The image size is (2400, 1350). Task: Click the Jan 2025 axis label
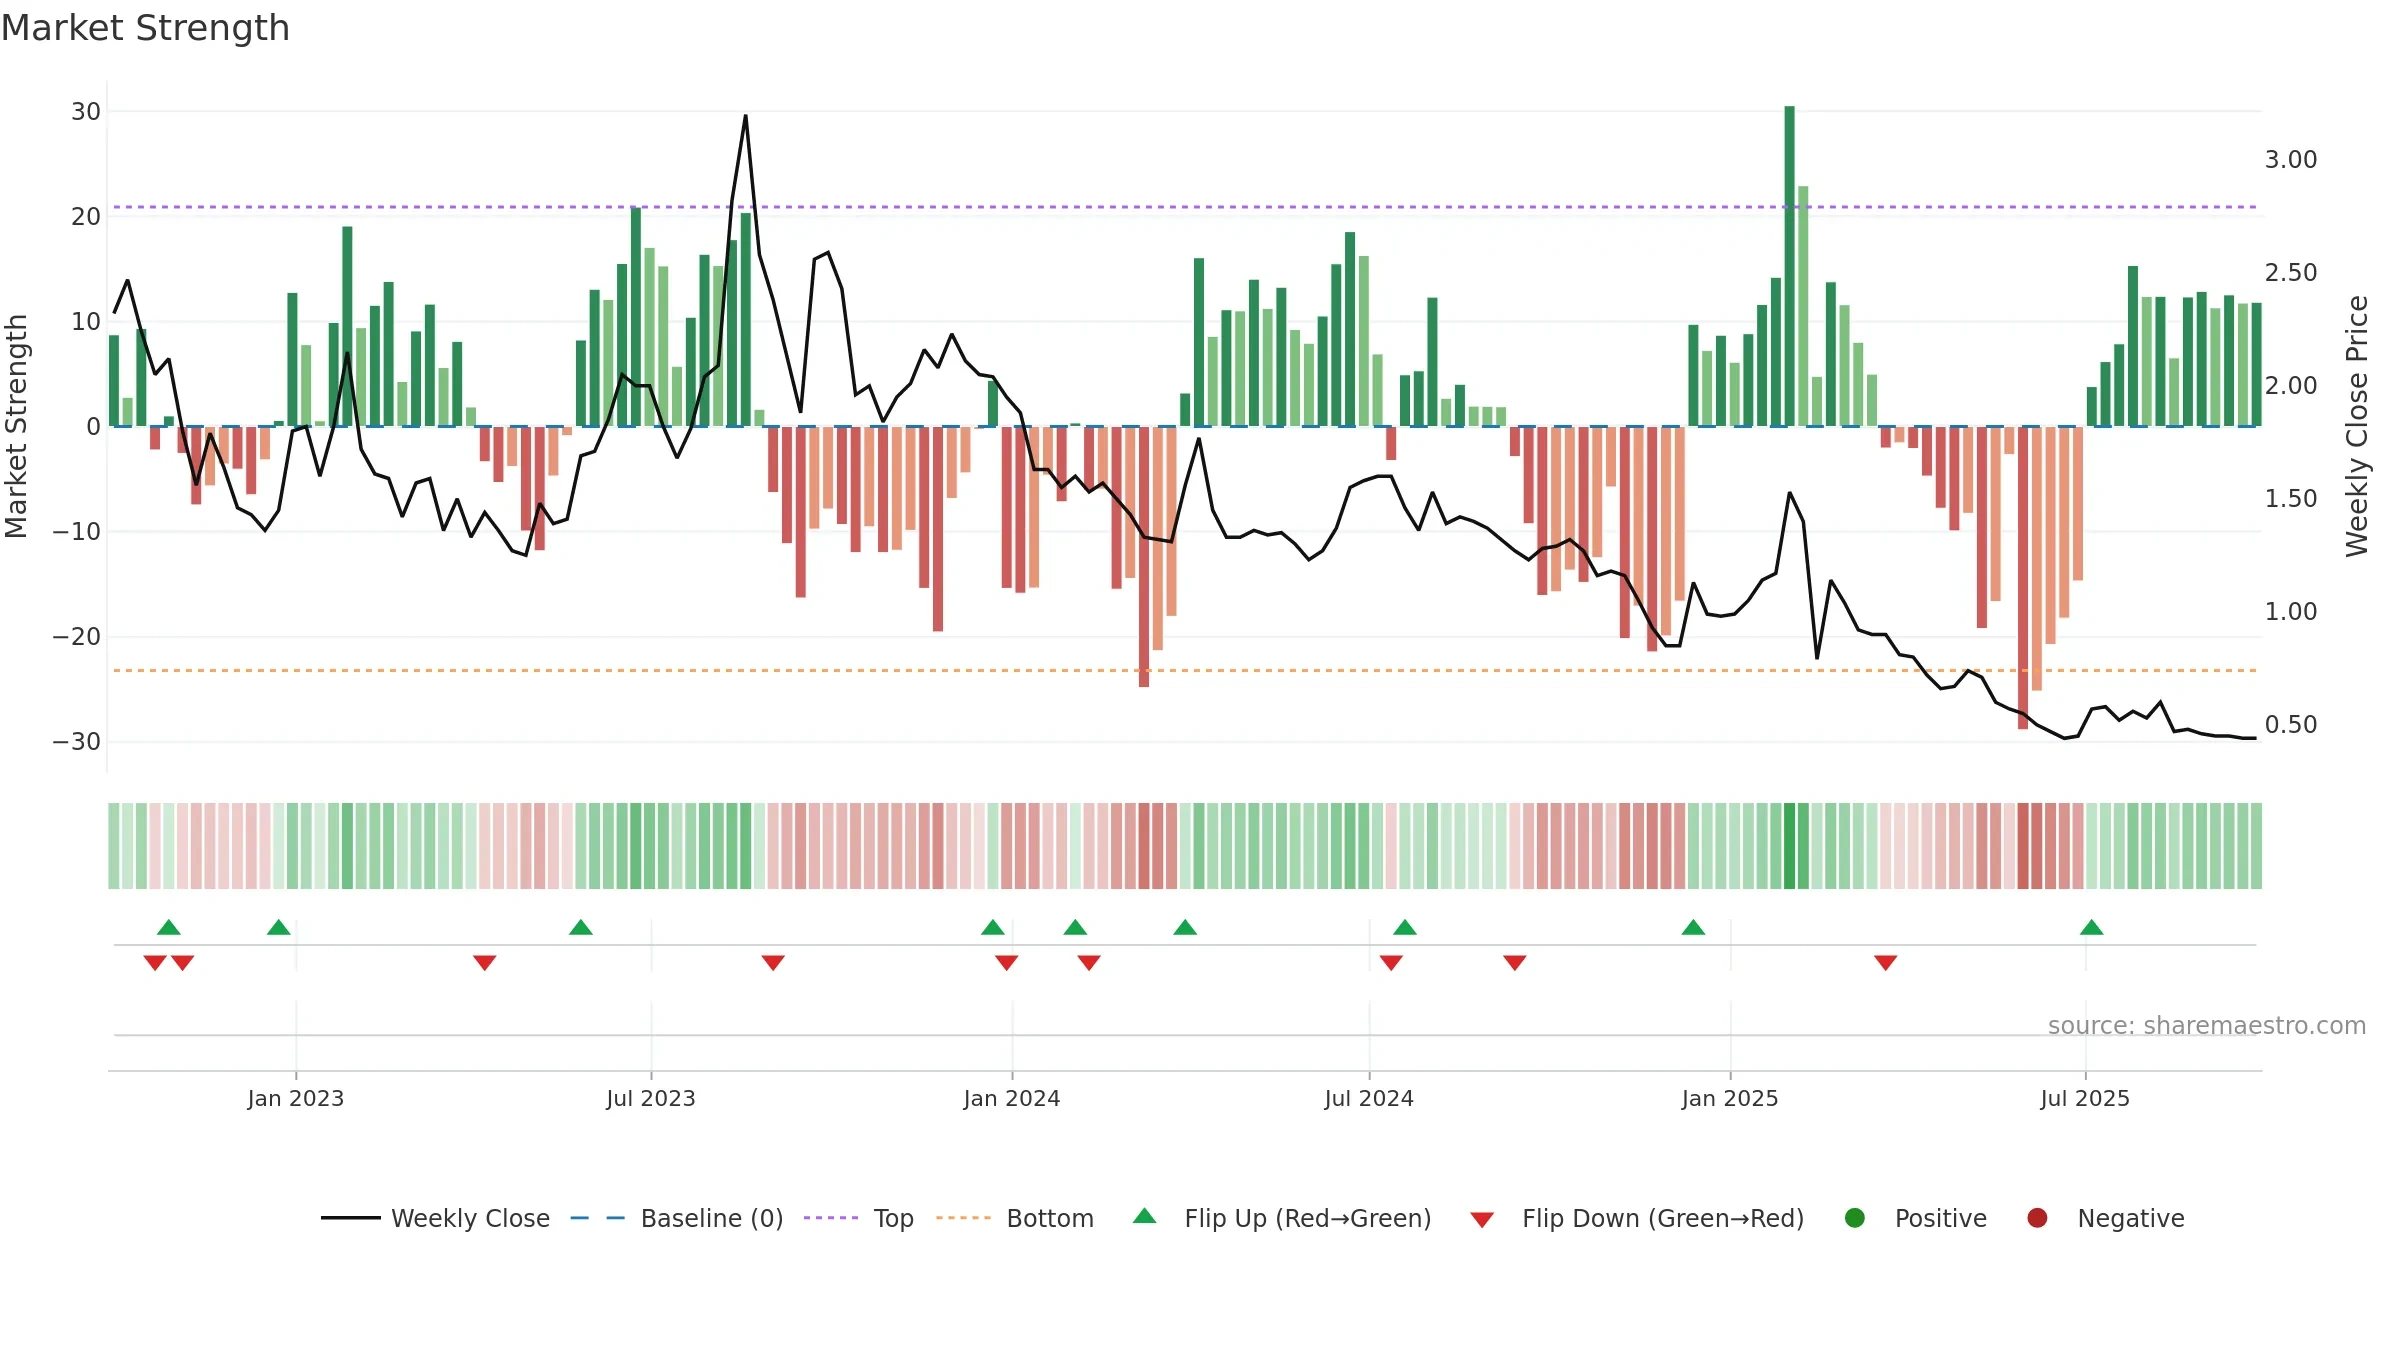[x=1730, y=1098]
